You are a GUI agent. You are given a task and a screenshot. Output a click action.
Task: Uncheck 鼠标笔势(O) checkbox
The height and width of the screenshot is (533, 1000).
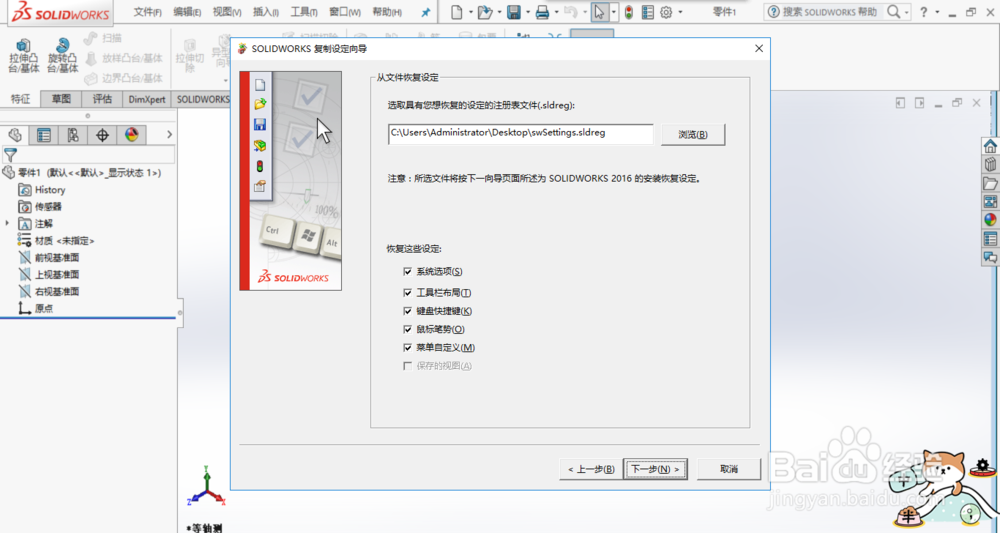tap(408, 330)
